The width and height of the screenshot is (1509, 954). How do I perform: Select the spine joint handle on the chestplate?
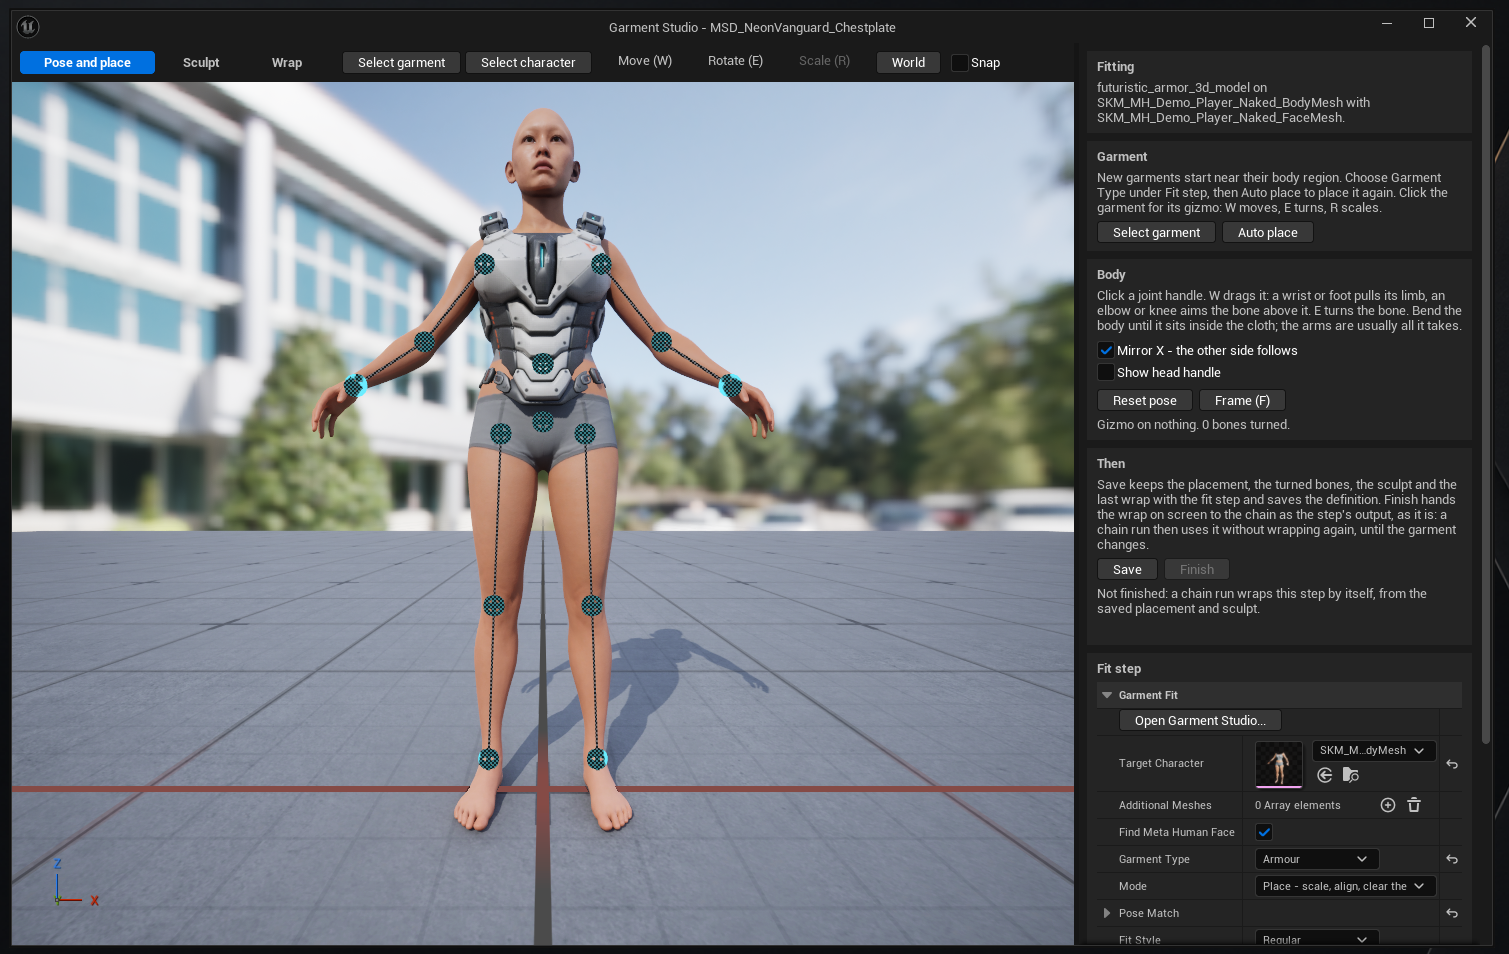pyautogui.click(x=543, y=363)
